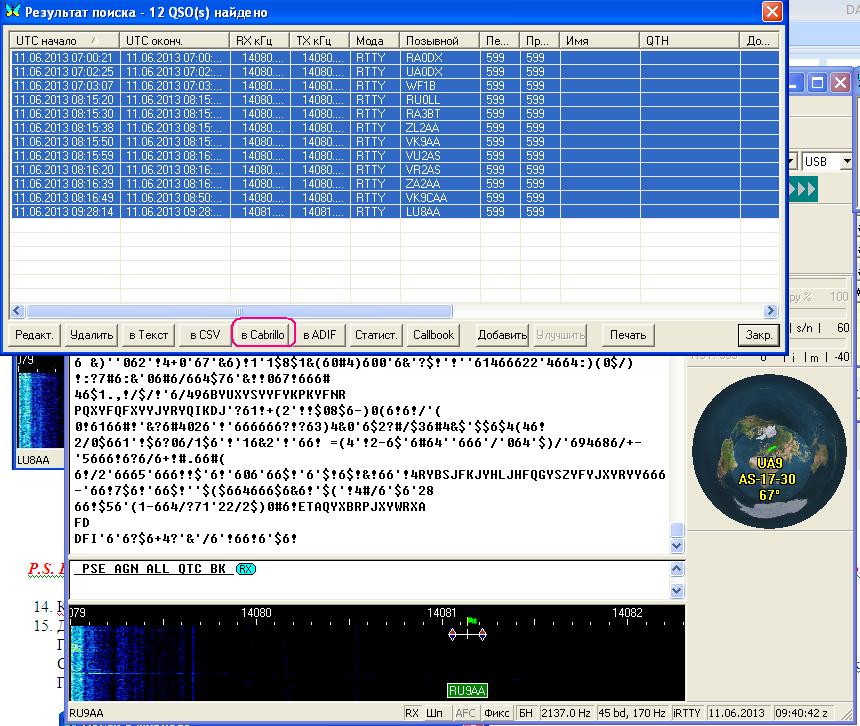Toggle the 'Фикс' status bar option

[x=497, y=713]
